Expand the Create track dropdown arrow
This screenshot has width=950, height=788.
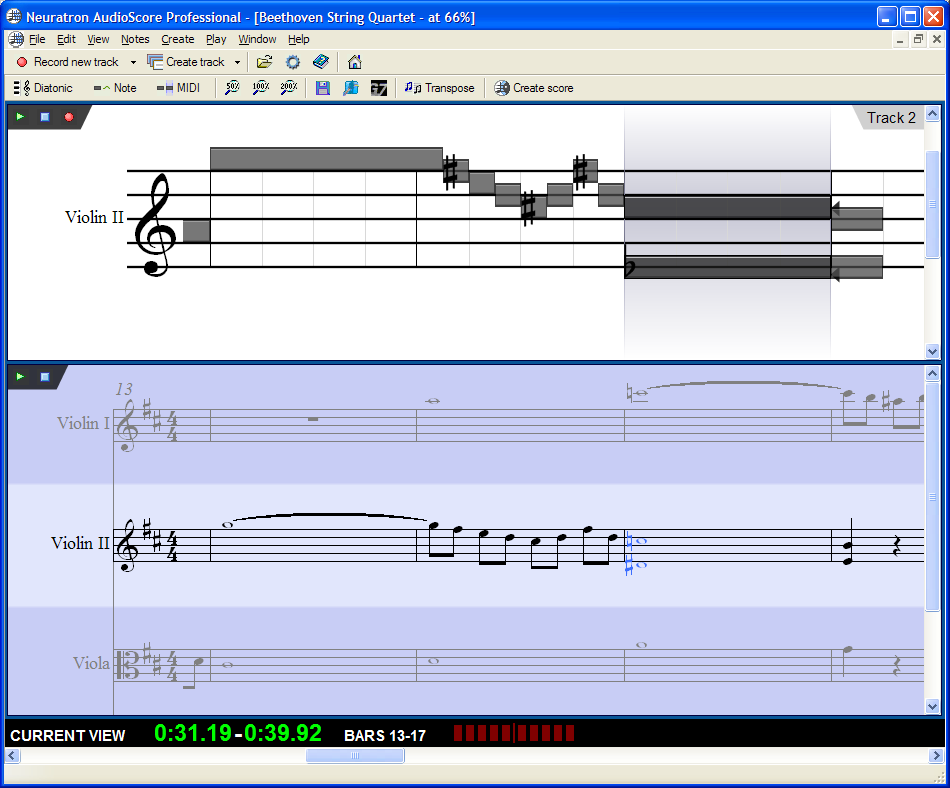tap(237, 62)
